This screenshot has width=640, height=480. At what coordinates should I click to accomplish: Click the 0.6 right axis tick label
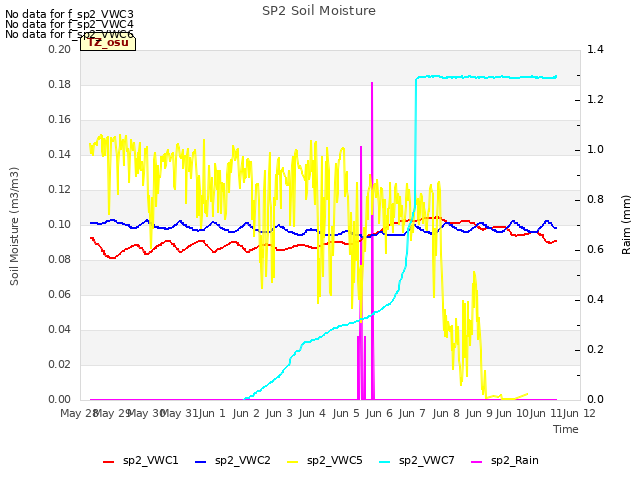coord(595,249)
